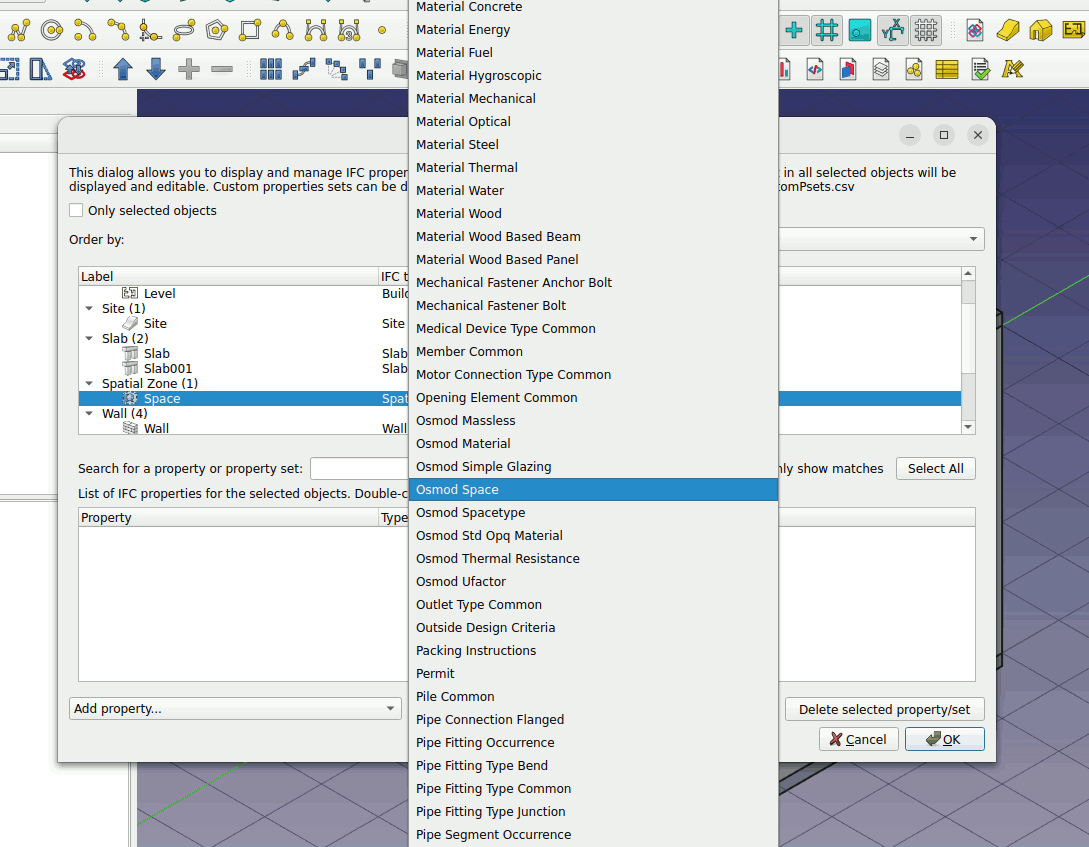
Task: Select the Draft Rectangle tool
Action: [250, 31]
